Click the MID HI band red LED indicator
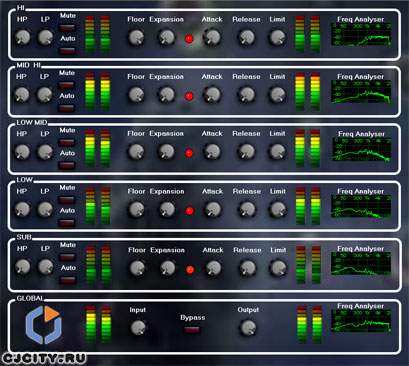Image resolution: width=409 pixels, height=366 pixels. (189, 96)
